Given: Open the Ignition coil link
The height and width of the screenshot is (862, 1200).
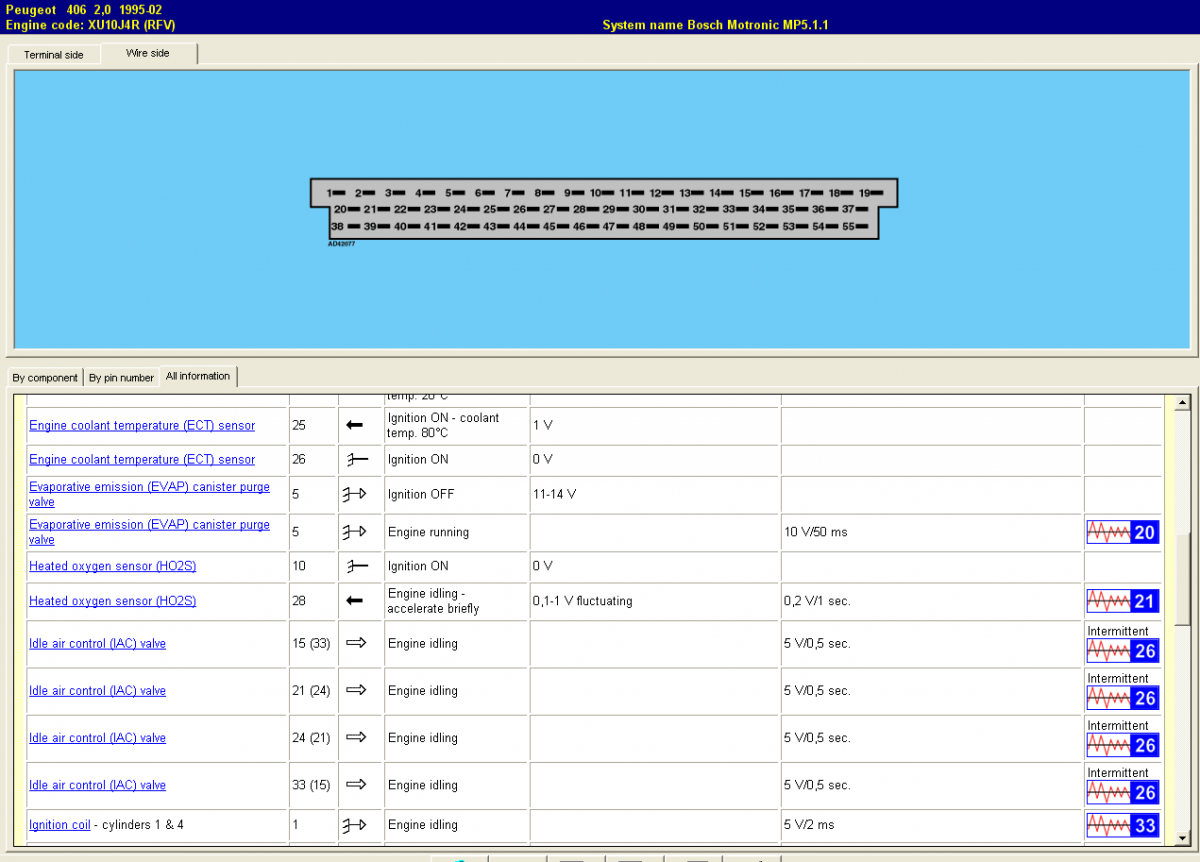Looking at the screenshot, I should [60, 825].
